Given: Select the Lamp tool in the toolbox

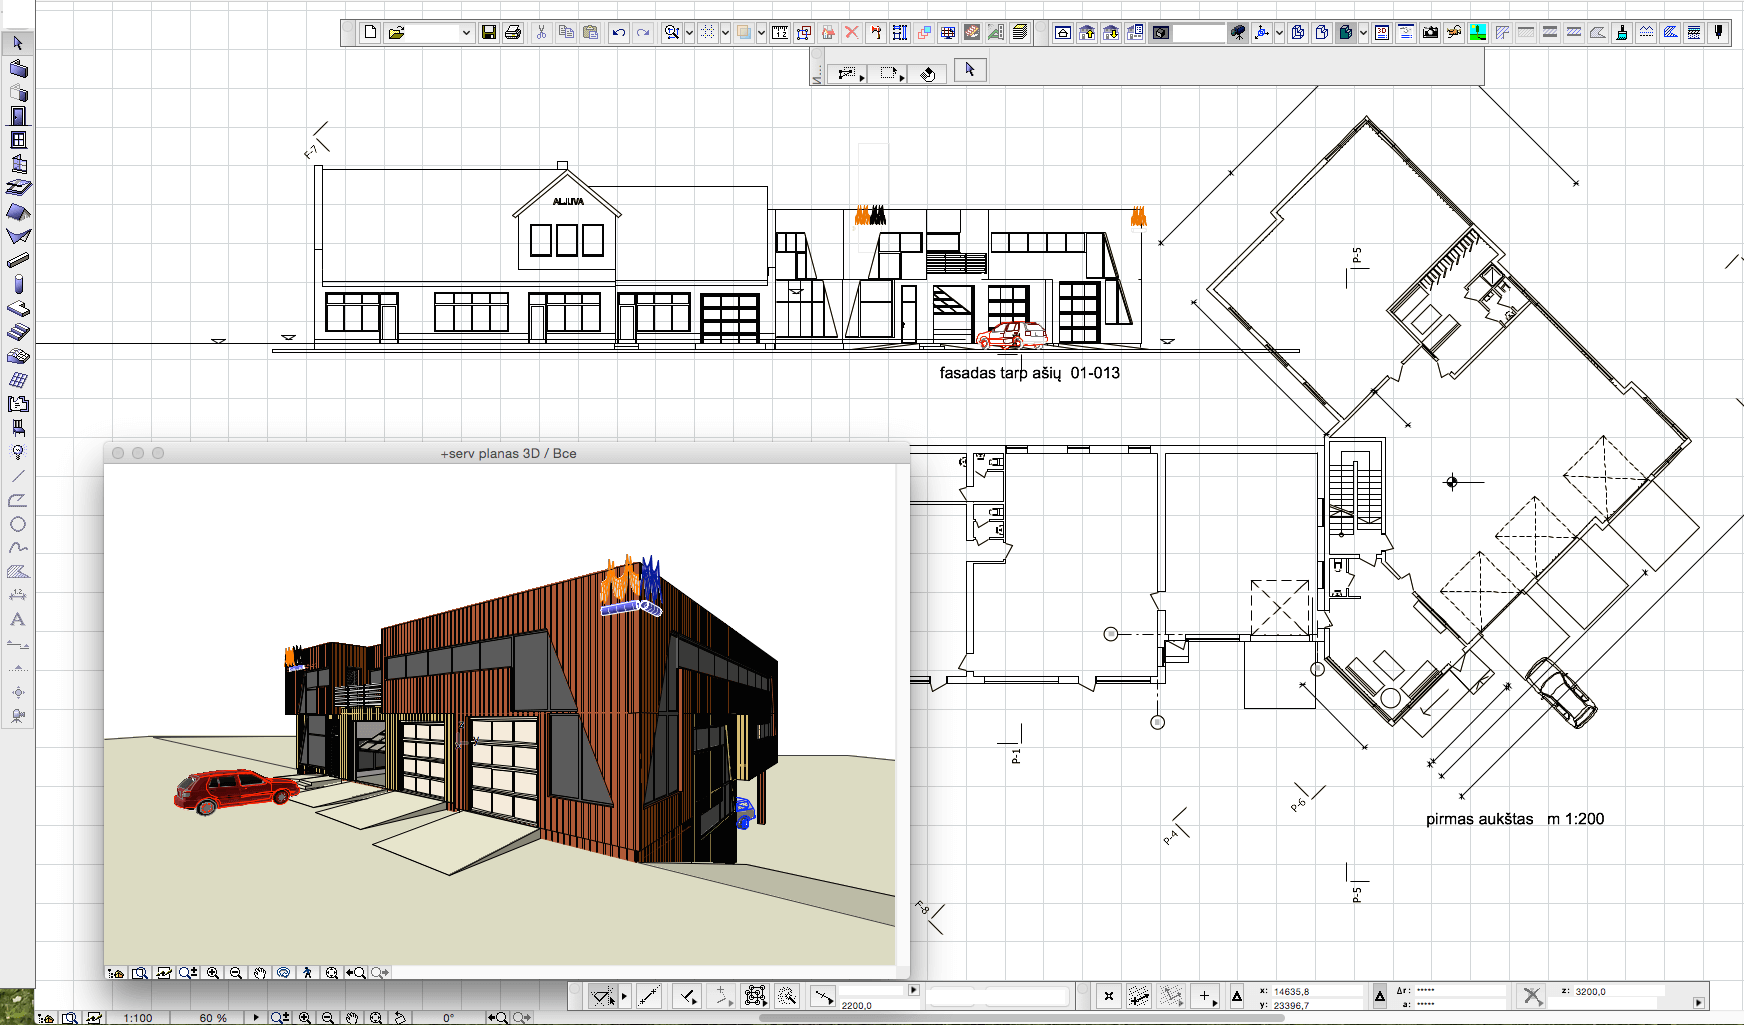Looking at the screenshot, I should pyautogui.click(x=18, y=452).
